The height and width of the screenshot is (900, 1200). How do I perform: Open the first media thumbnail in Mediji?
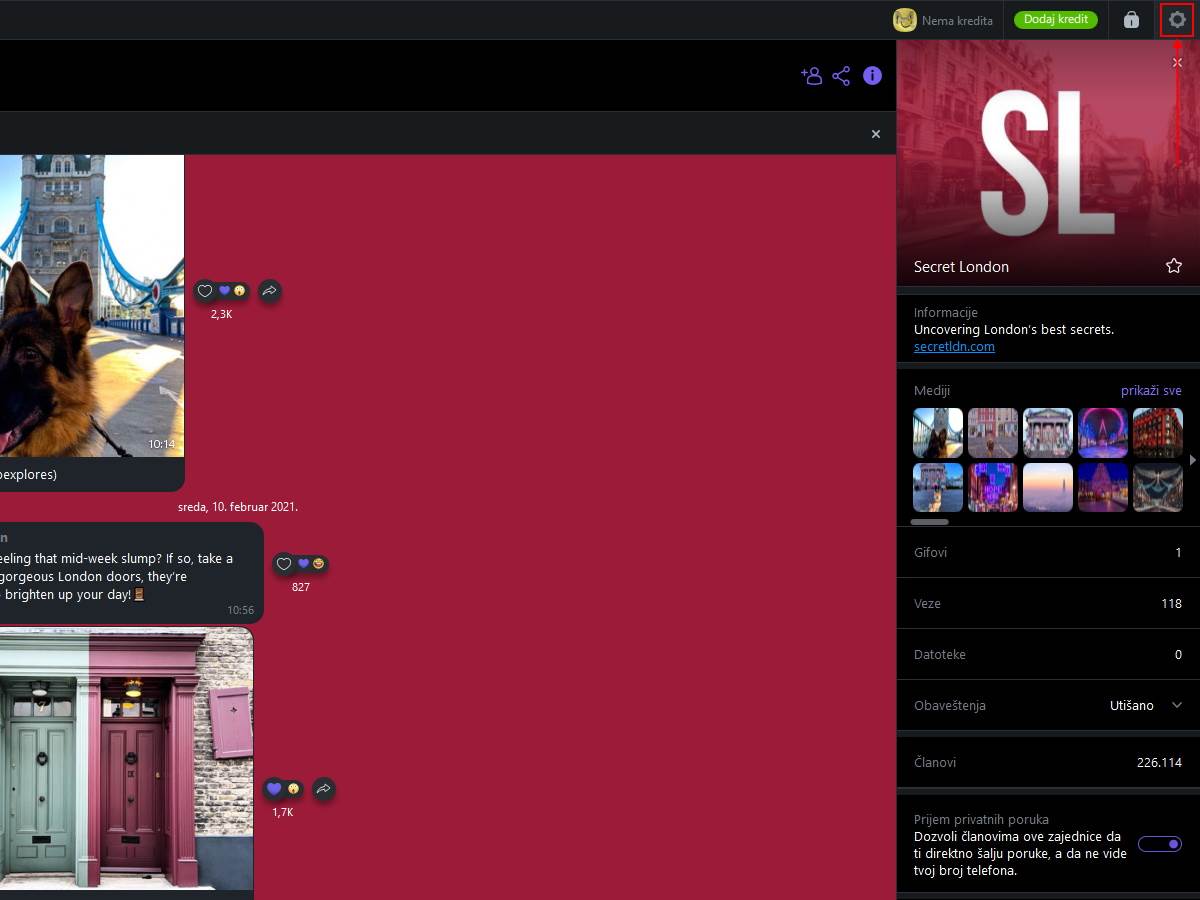click(x=937, y=432)
